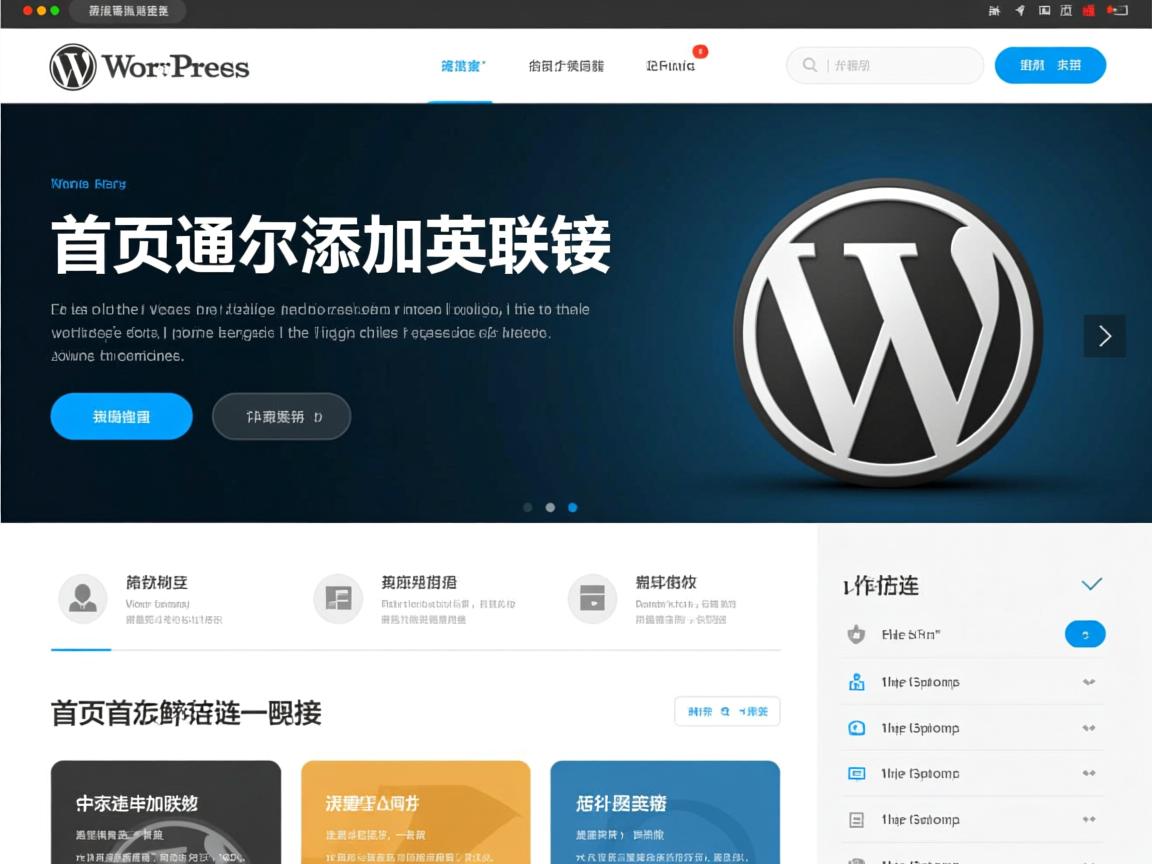The height and width of the screenshot is (864, 1152).
Task: Click the shield icon in the sidebar widget list
Action: (x=856, y=634)
